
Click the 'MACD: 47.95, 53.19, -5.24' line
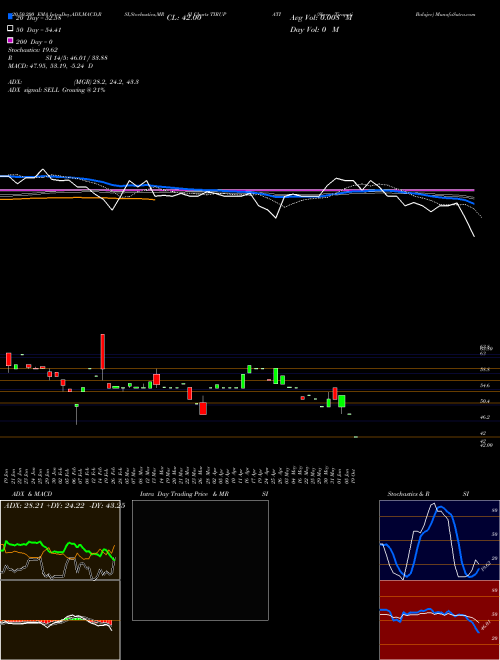click(51, 66)
